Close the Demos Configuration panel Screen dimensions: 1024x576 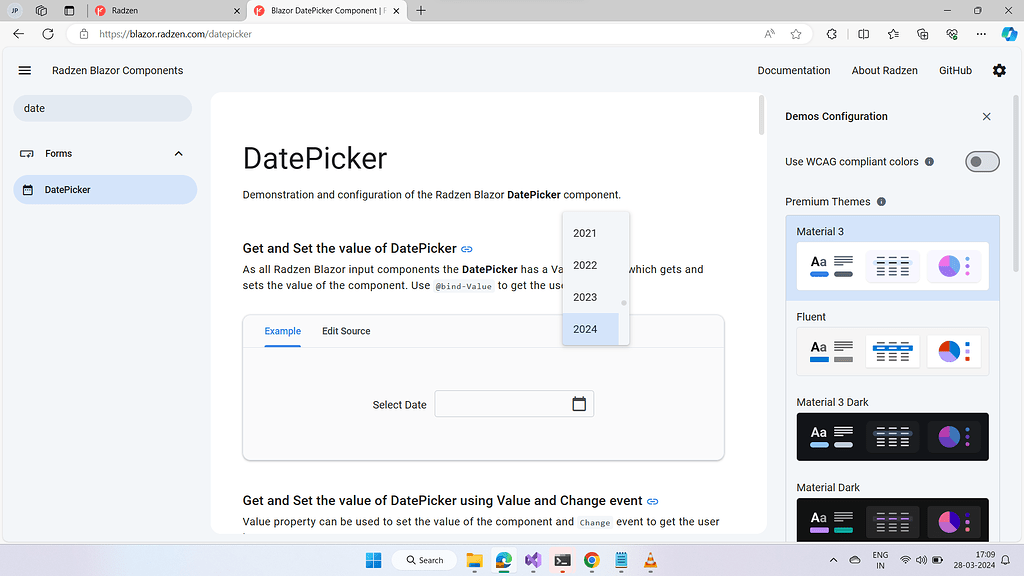click(x=986, y=116)
